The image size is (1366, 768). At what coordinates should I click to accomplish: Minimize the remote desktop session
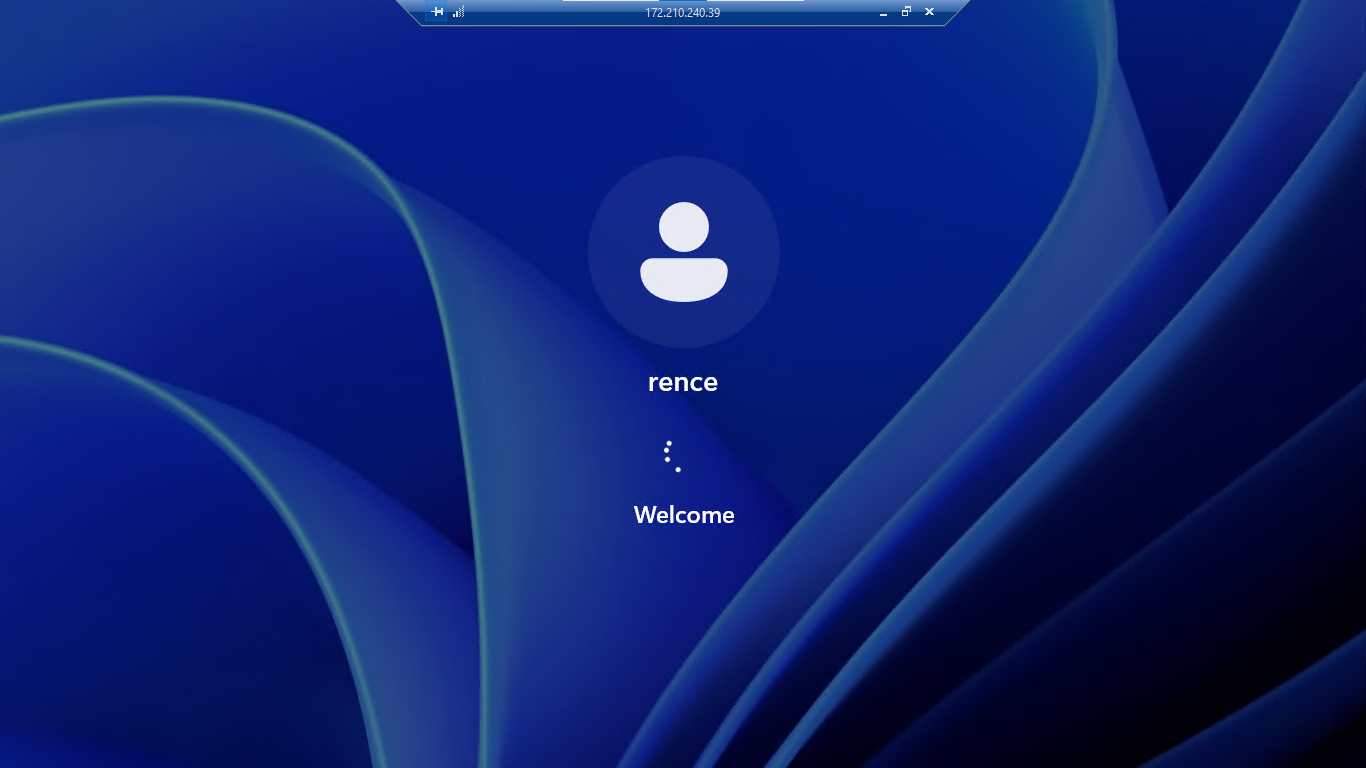coord(884,12)
